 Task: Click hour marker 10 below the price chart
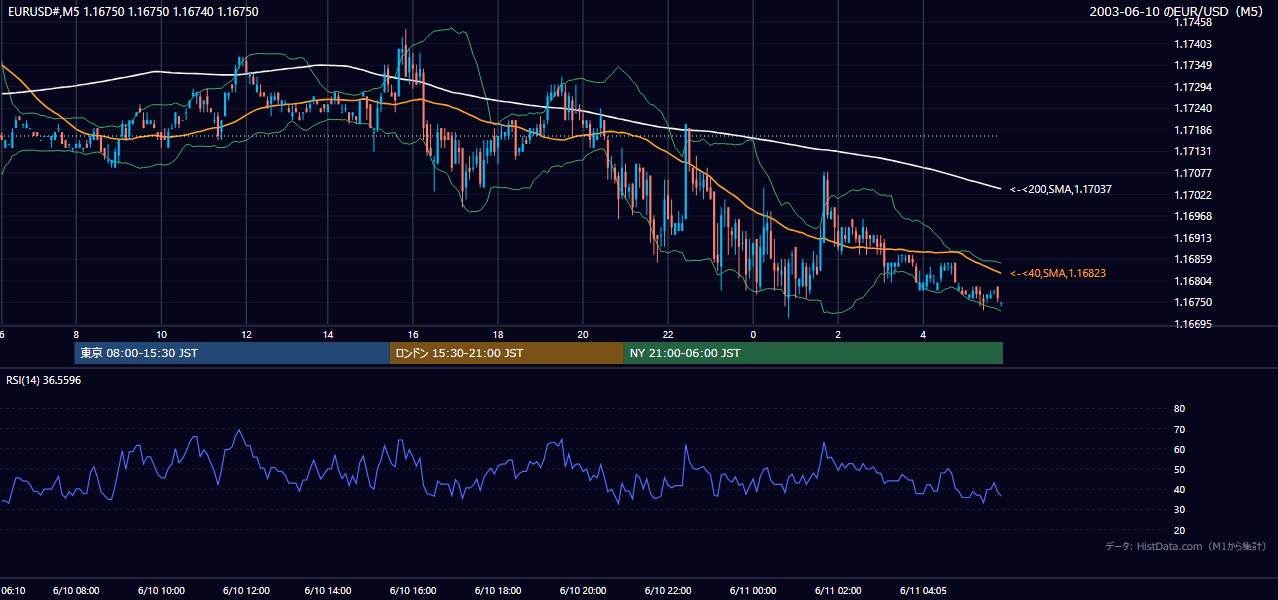click(161, 334)
